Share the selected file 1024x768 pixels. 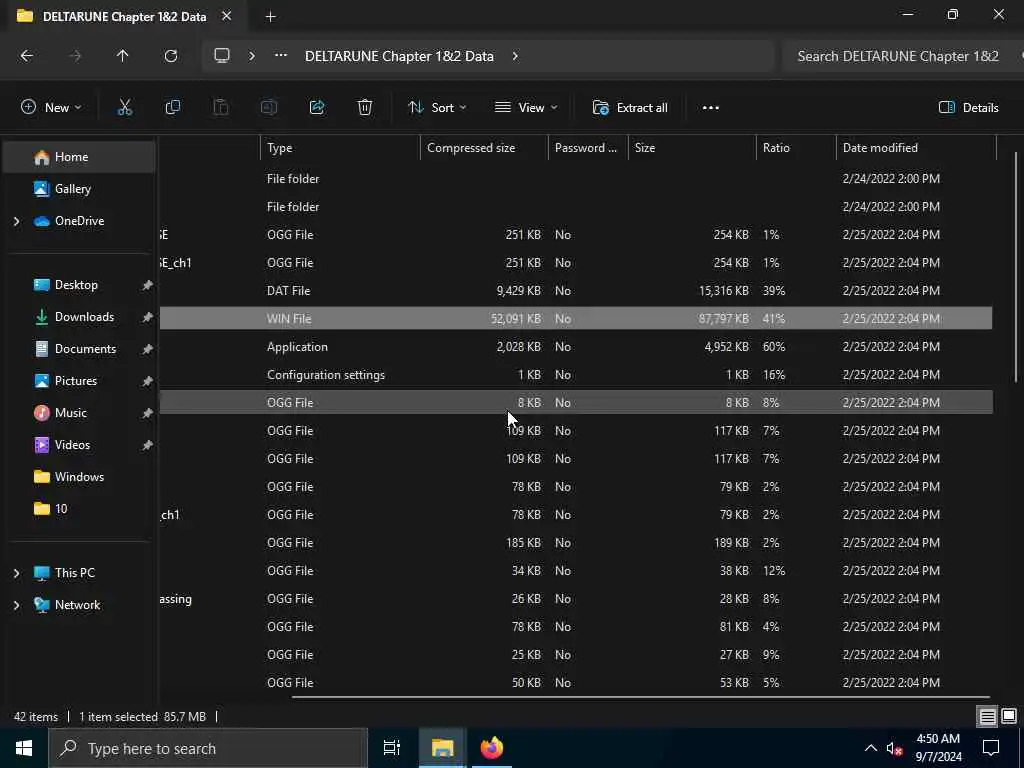click(x=317, y=108)
